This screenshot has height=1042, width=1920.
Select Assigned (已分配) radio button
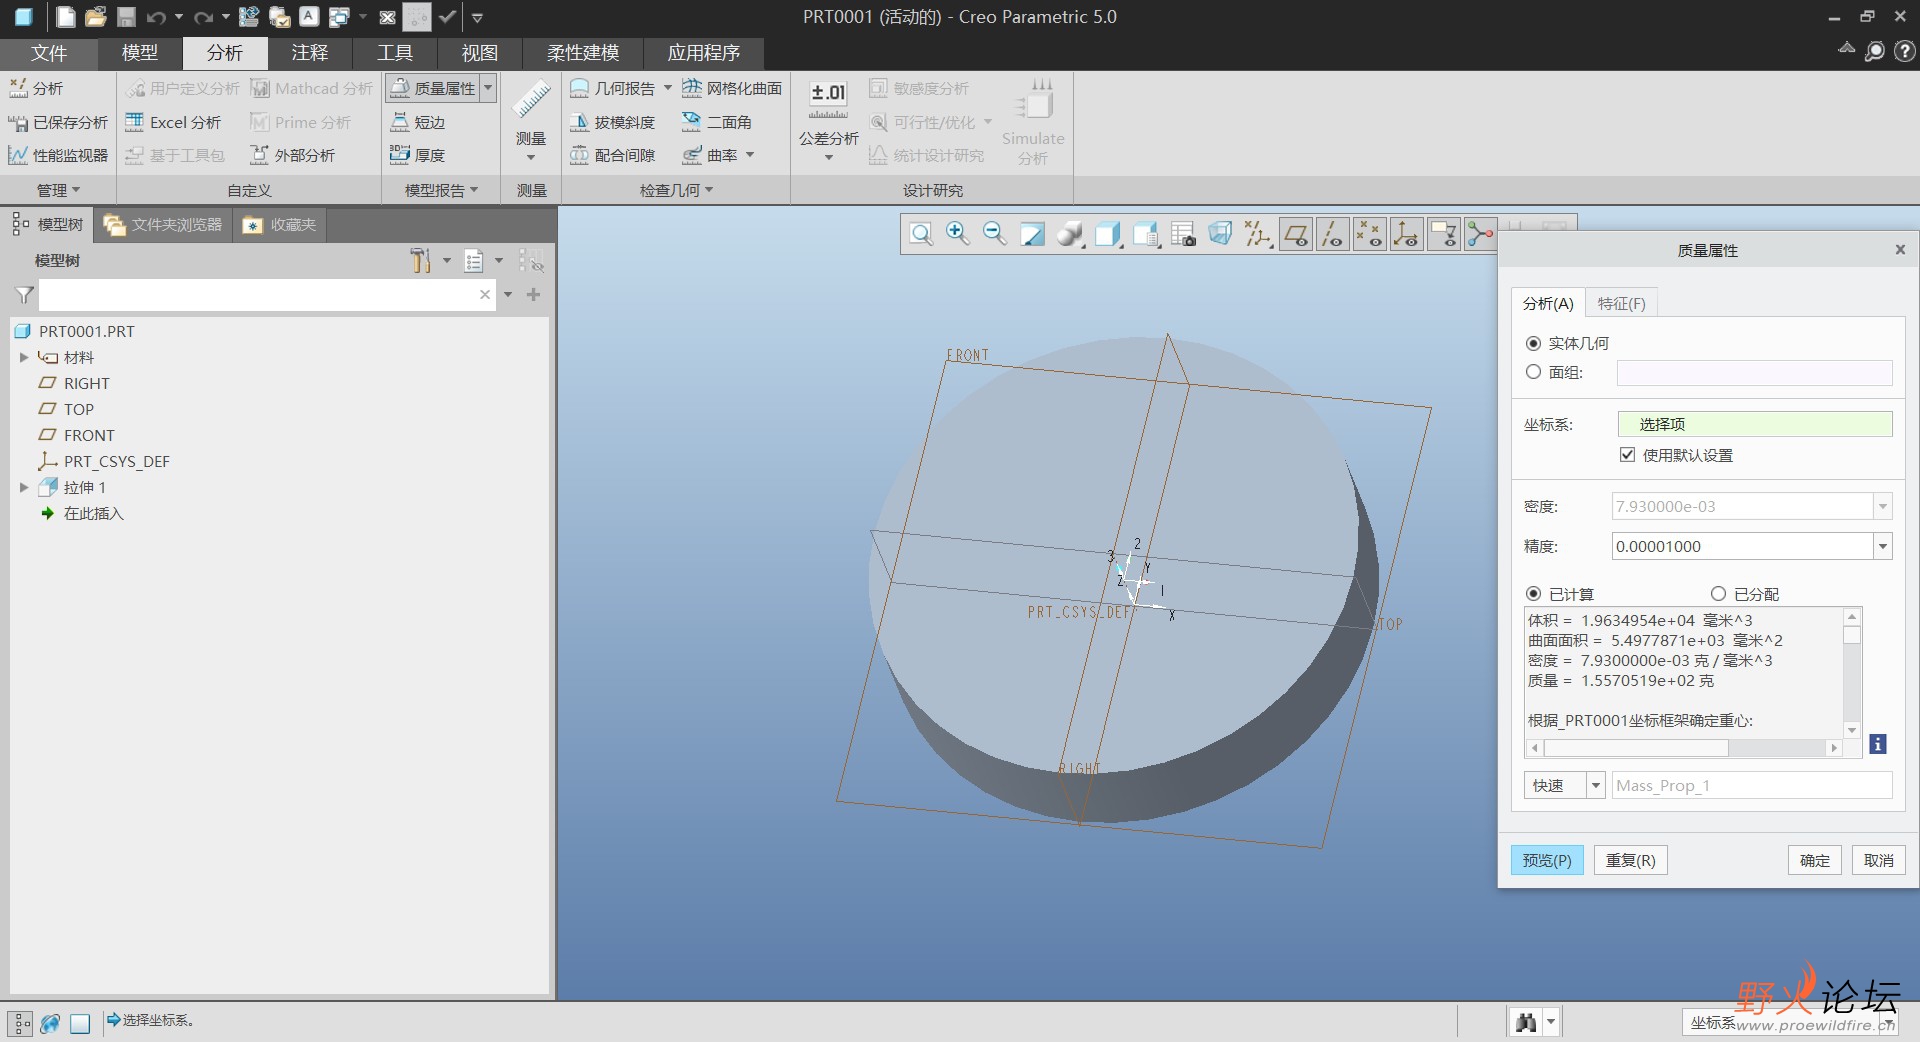click(x=1718, y=594)
